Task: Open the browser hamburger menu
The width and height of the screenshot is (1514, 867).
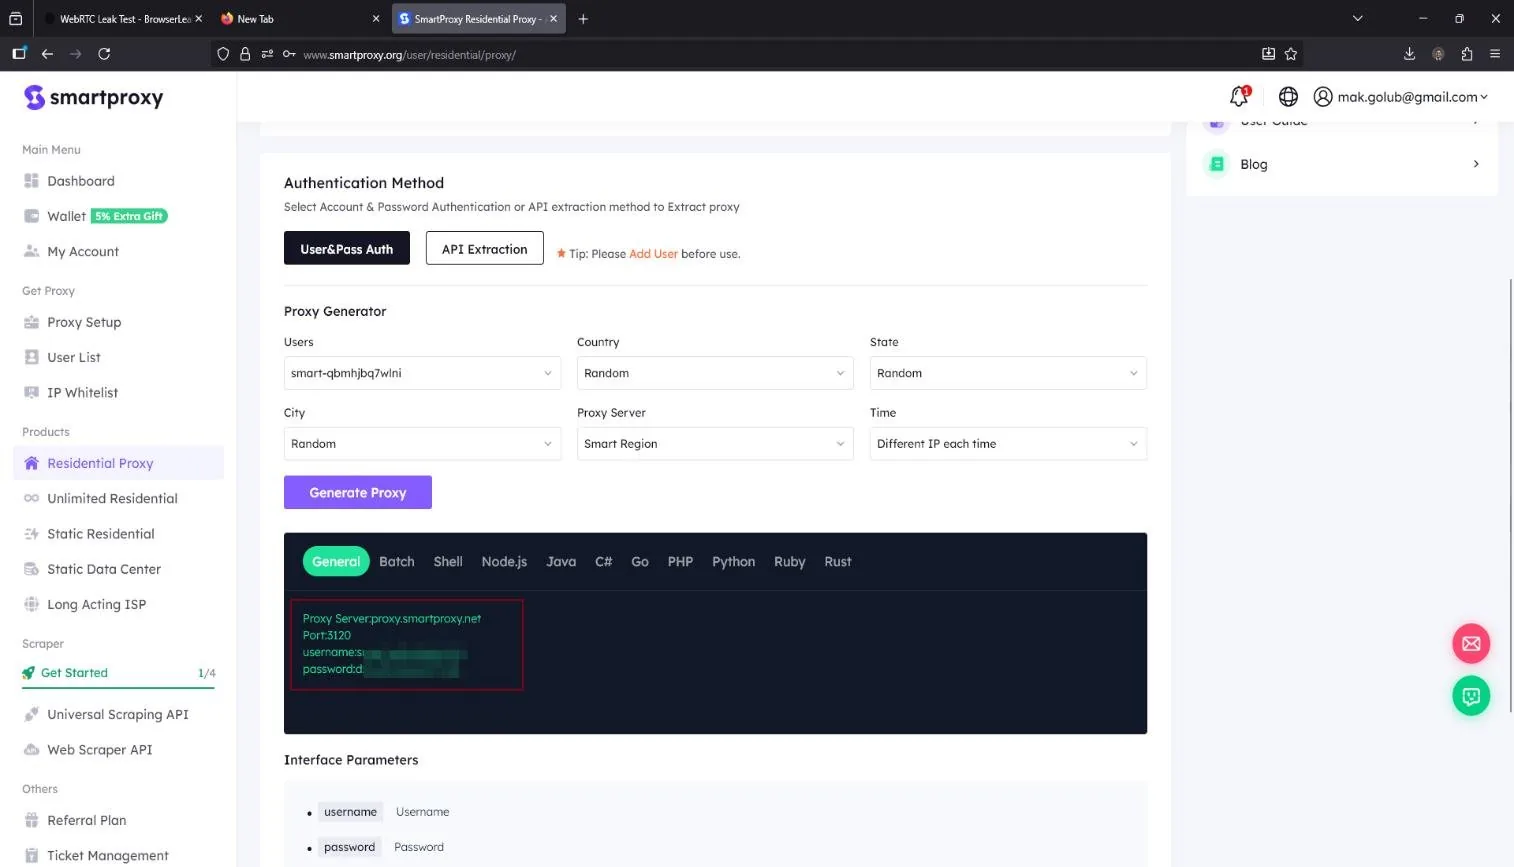Action: tap(1495, 54)
